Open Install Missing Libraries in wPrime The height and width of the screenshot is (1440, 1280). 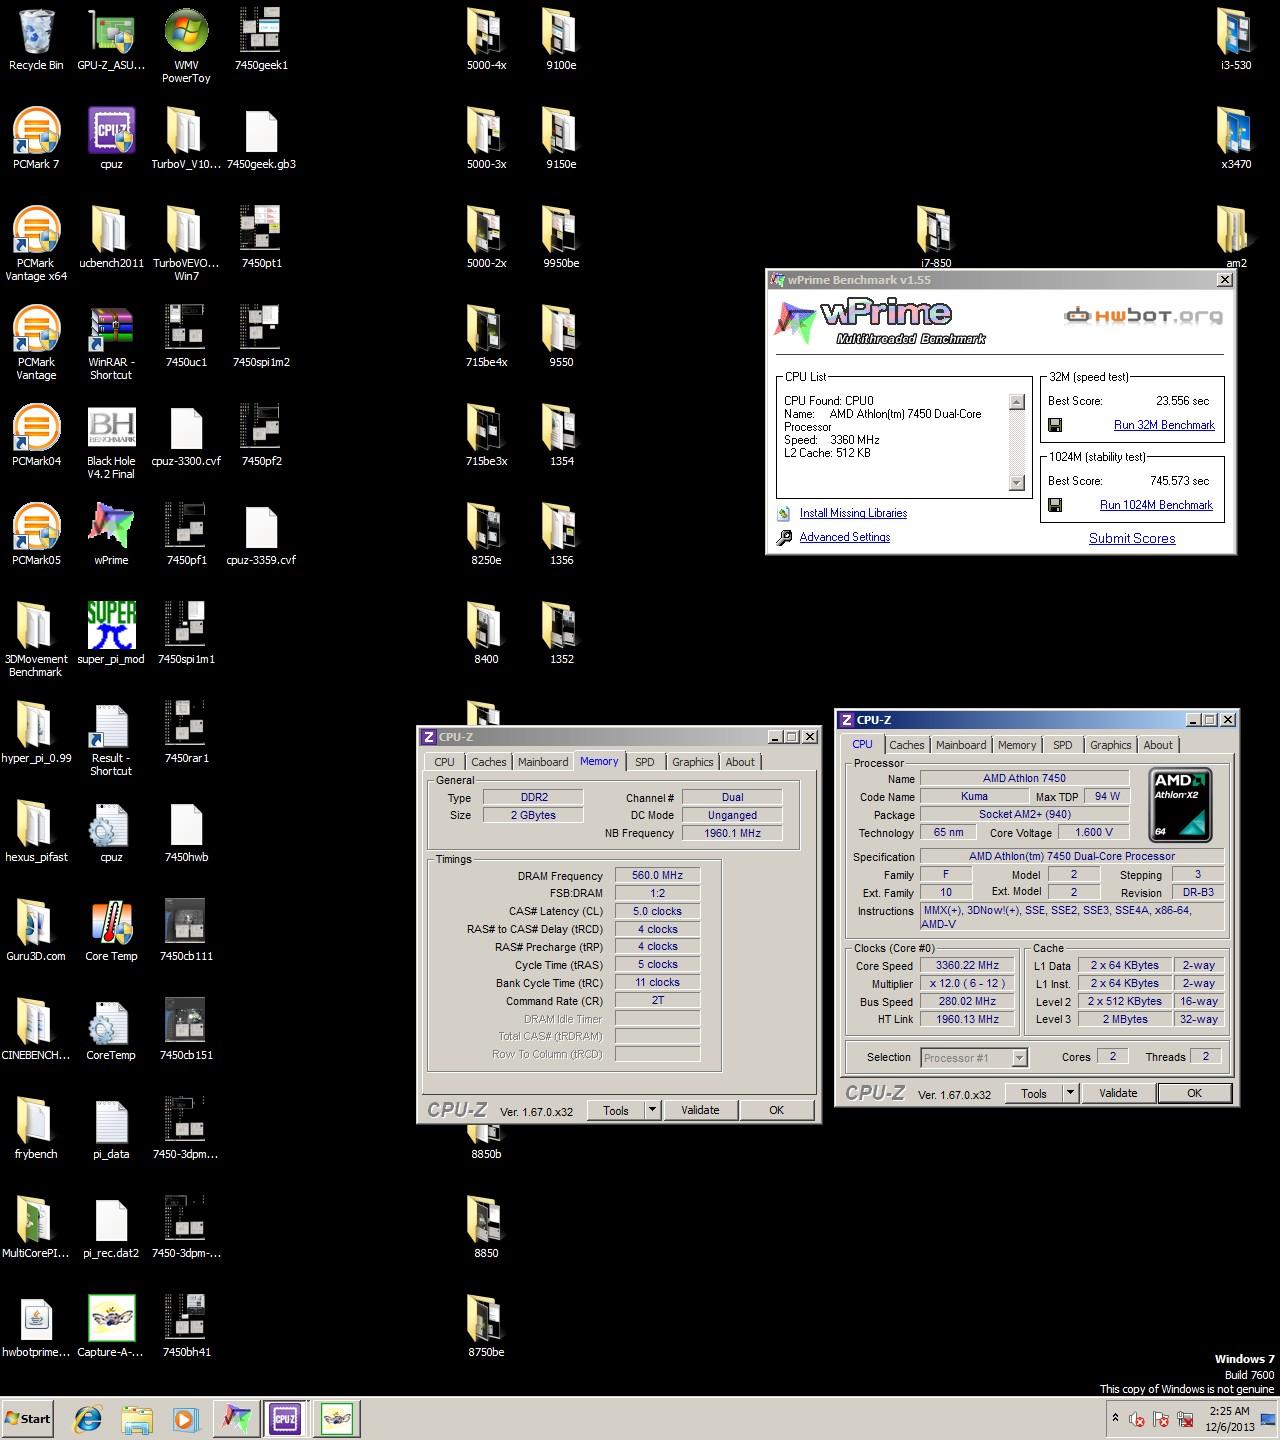click(853, 513)
